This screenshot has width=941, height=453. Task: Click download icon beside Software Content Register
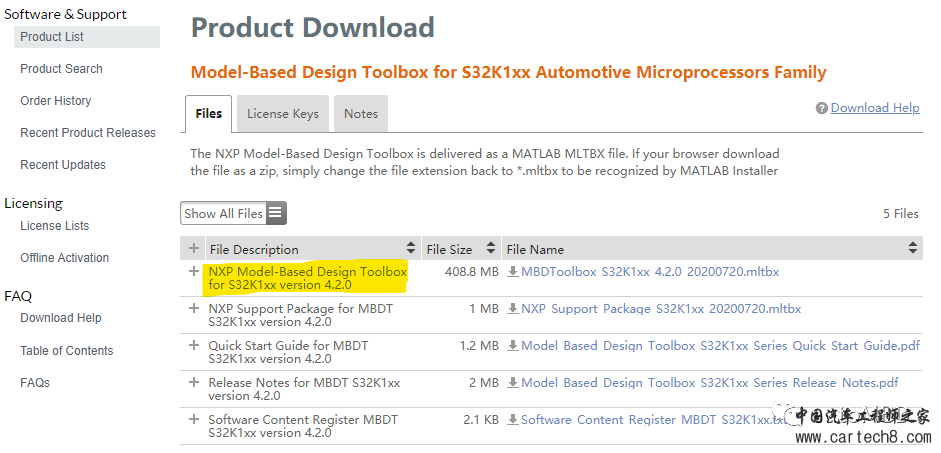point(513,420)
